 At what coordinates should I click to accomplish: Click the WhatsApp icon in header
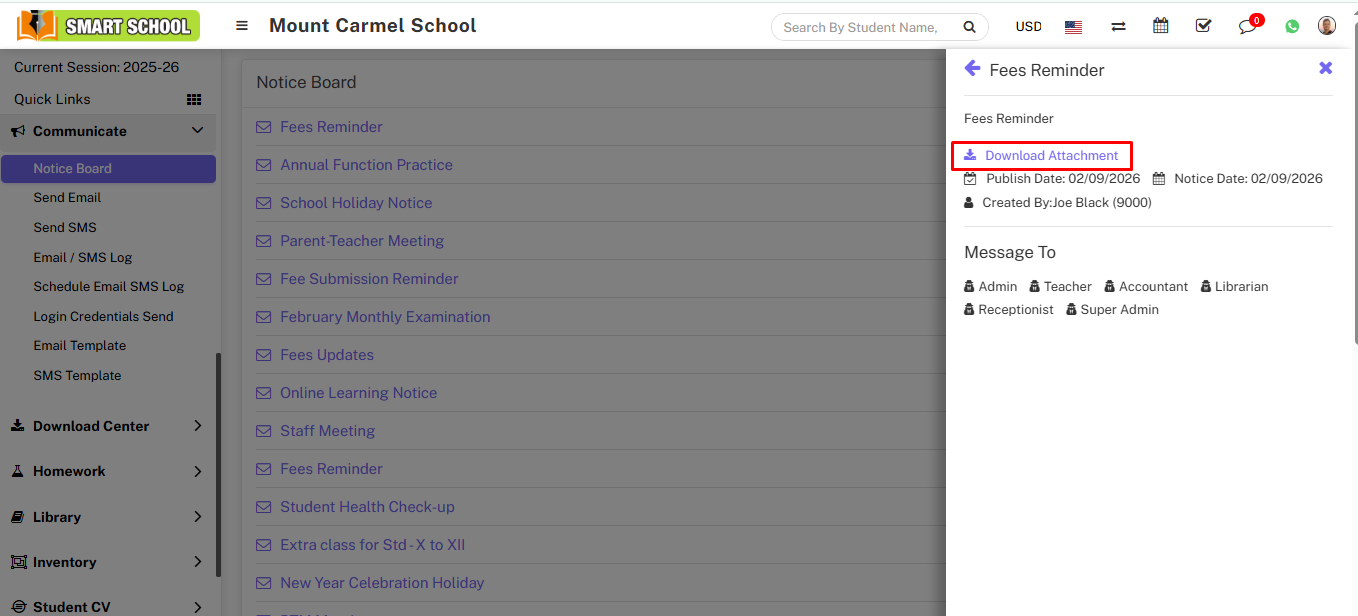tap(1292, 27)
